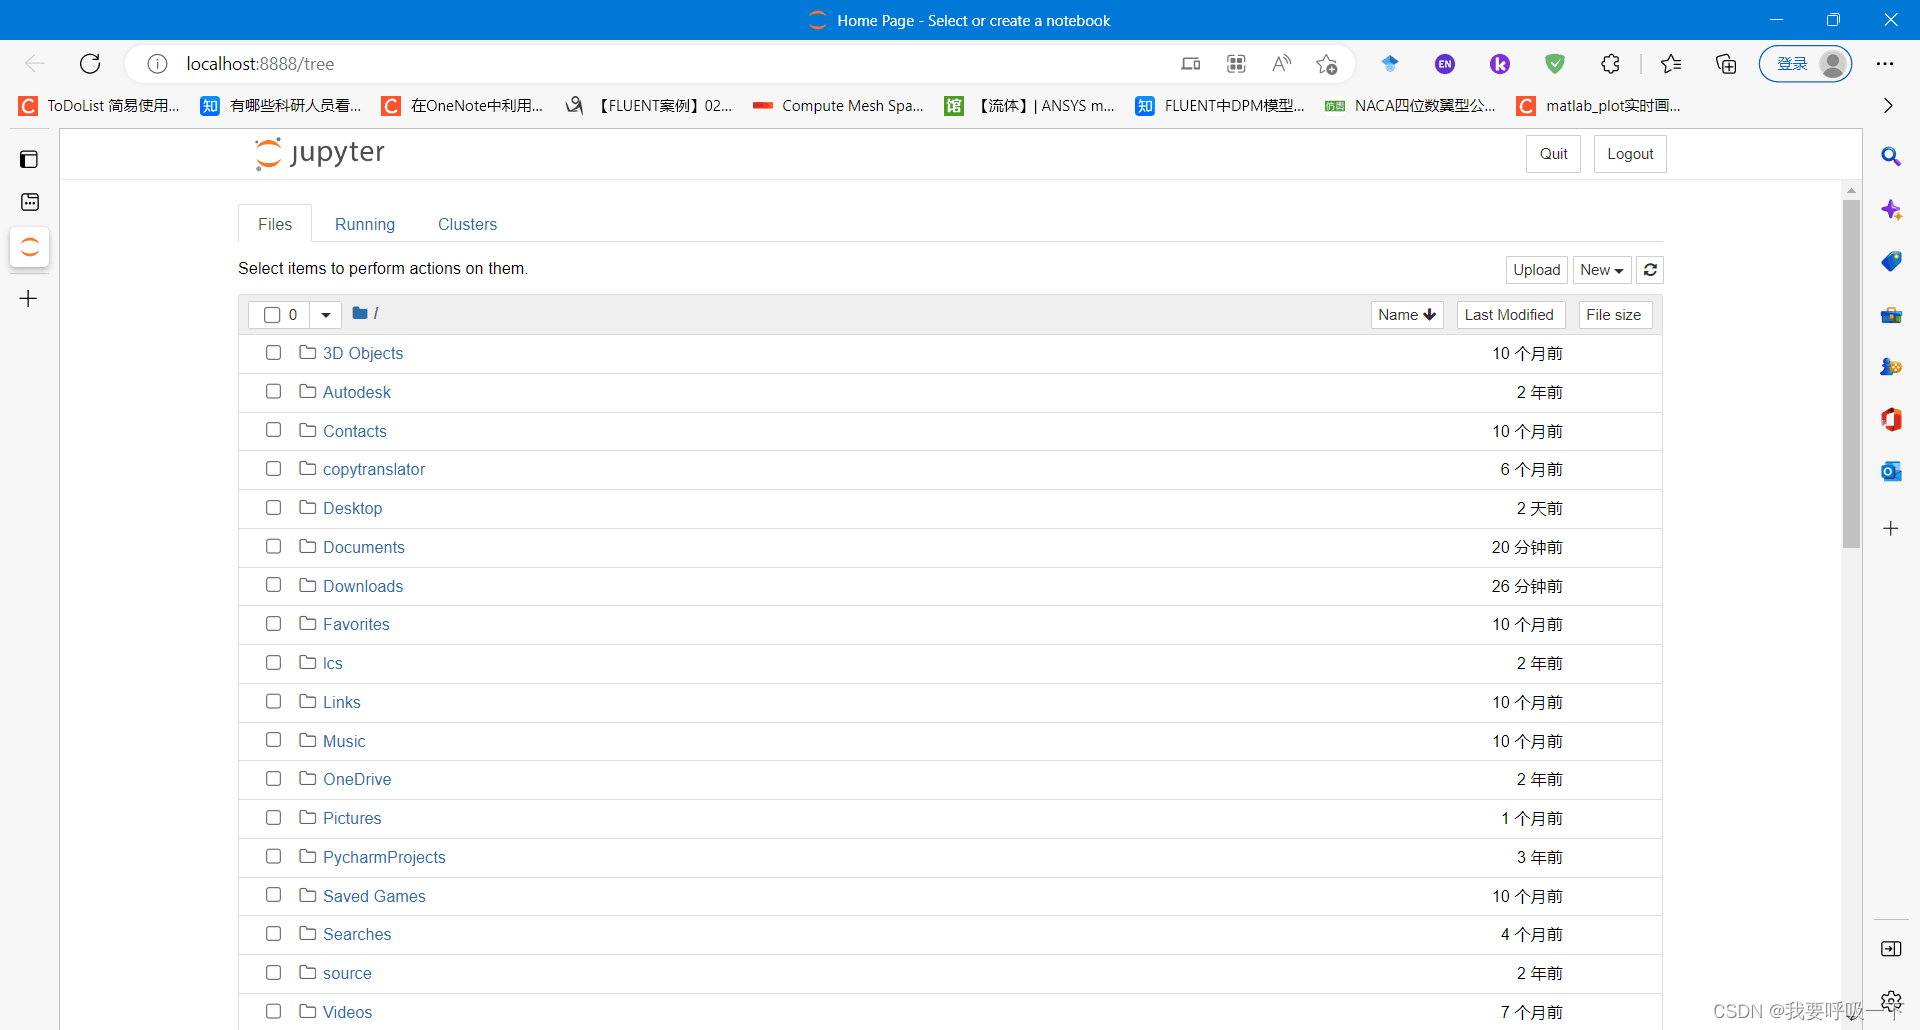Open Outlook from the sidebar
Image resolution: width=1920 pixels, height=1030 pixels.
coord(1892,471)
